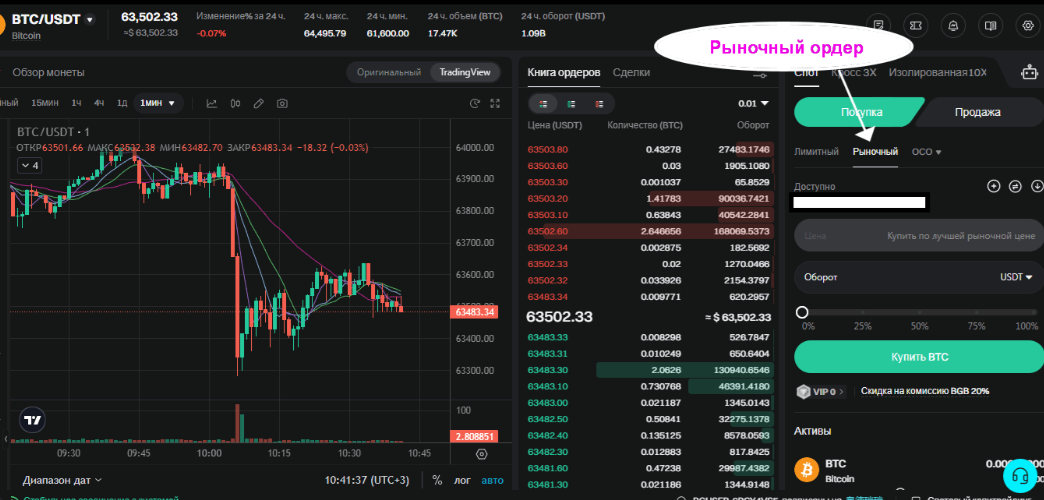Open the orders notepad icon in header

879,25
